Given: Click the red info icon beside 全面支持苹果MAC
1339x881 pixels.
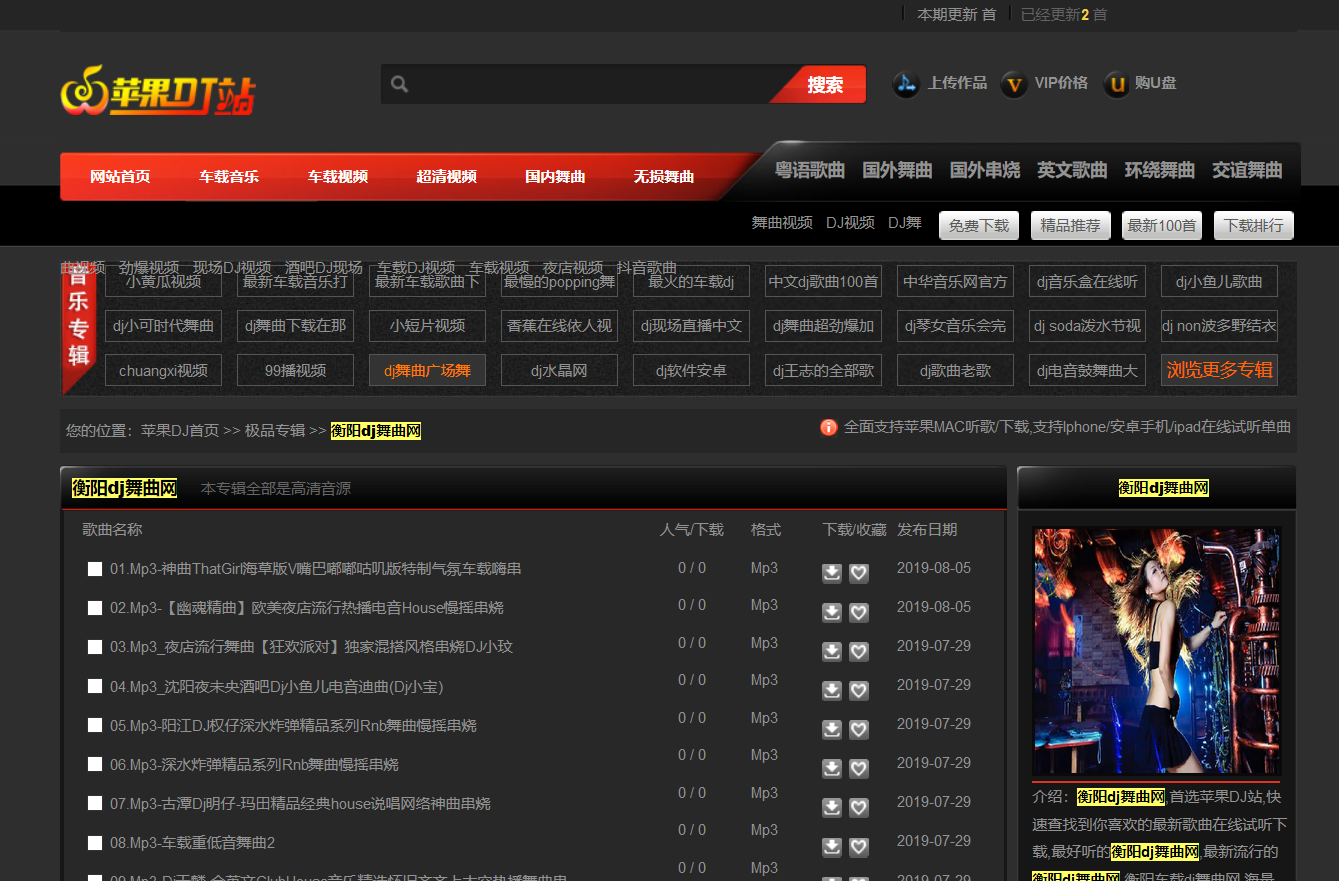Looking at the screenshot, I should tap(828, 427).
